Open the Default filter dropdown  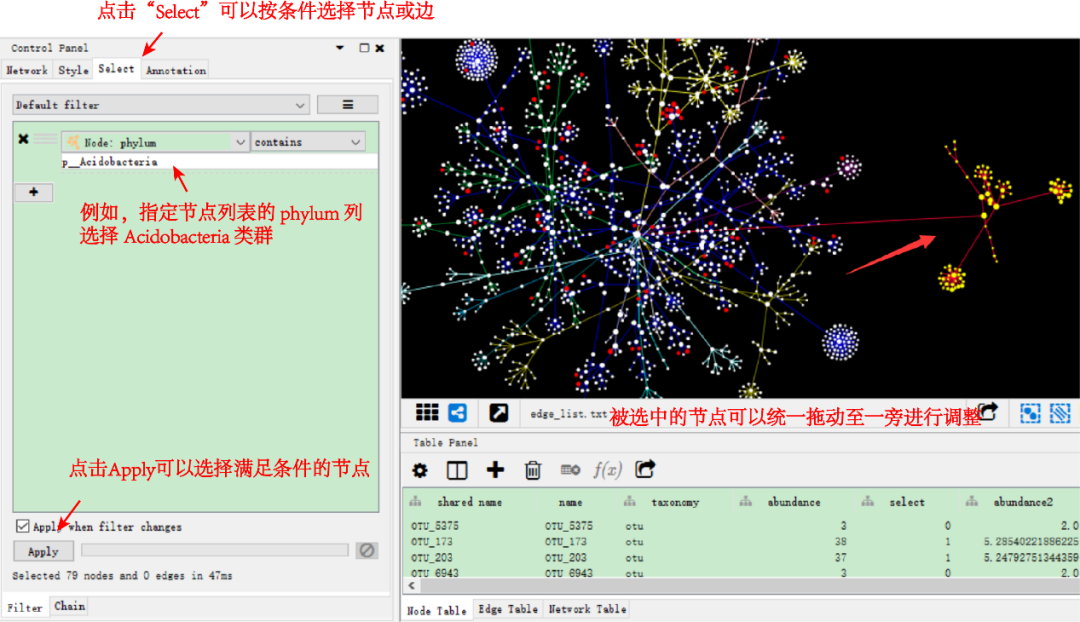pos(157,104)
